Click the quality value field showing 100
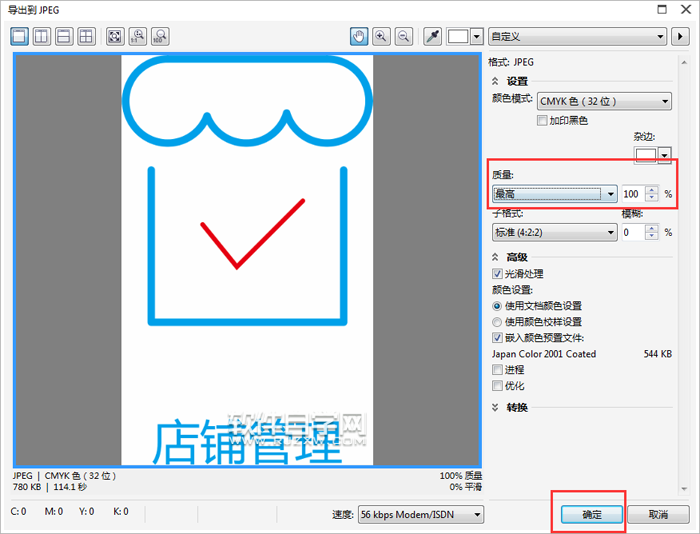Screen dimensions: 700x534 tap(633, 194)
